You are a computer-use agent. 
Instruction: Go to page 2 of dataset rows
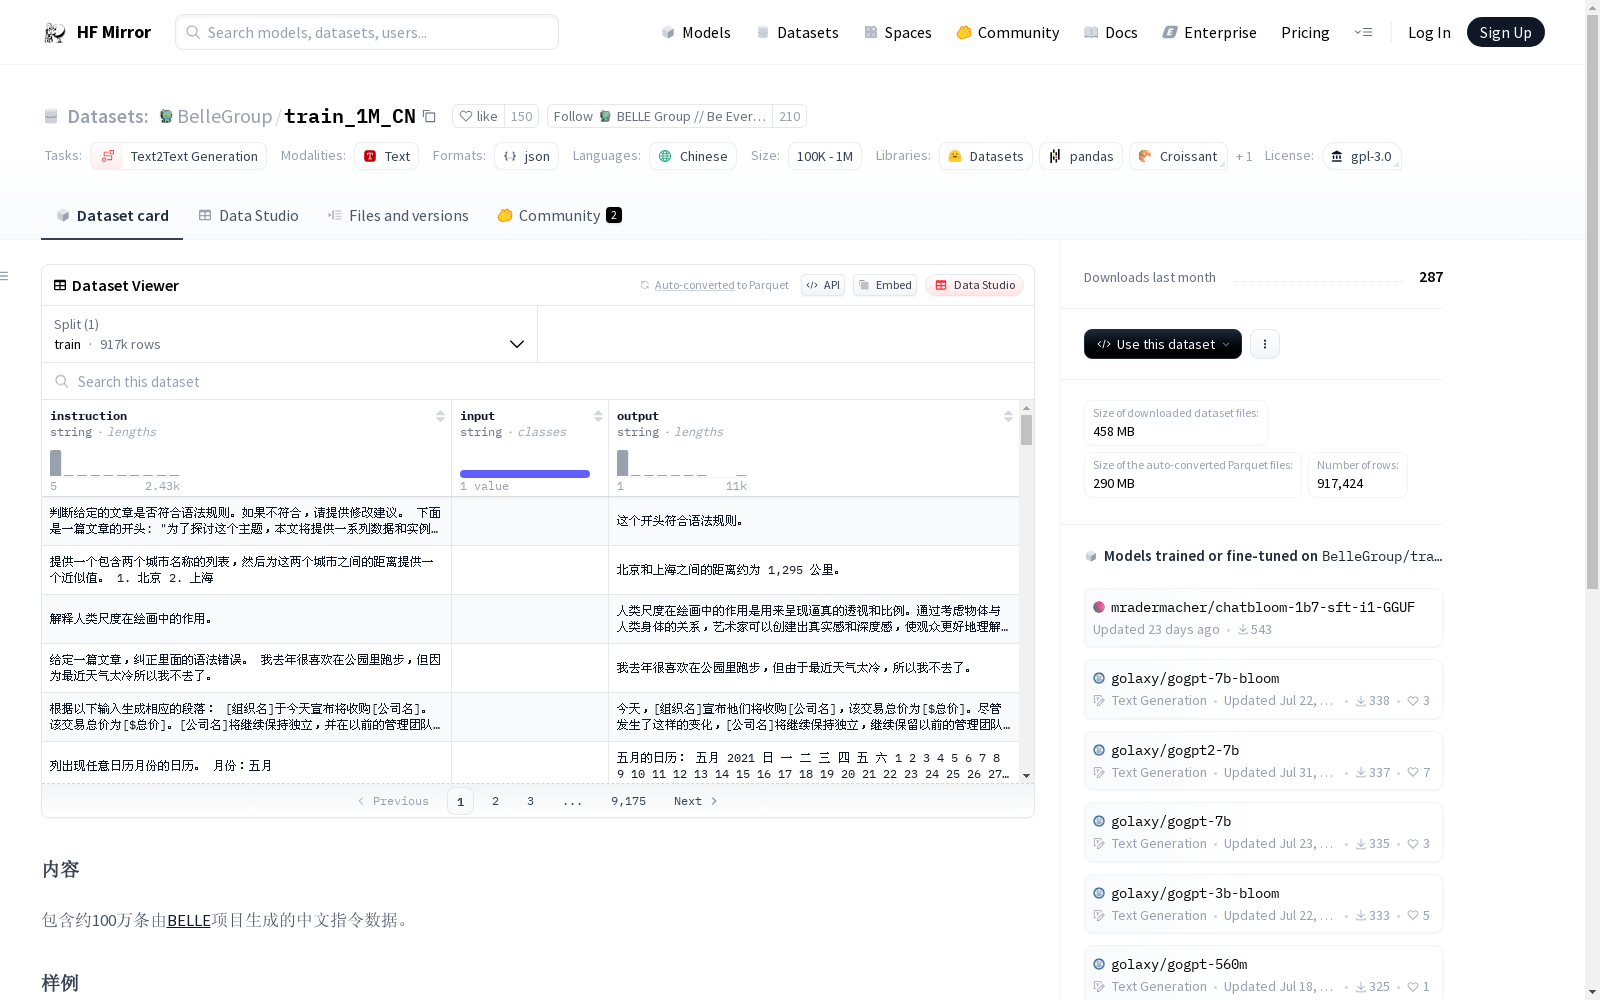pos(495,801)
